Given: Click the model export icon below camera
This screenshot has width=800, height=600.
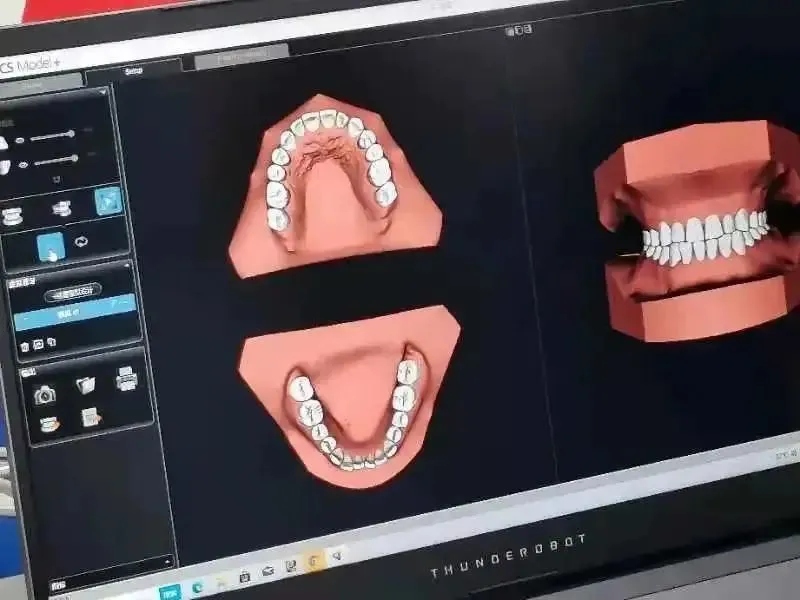Looking at the screenshot, I should coord(49,425).
